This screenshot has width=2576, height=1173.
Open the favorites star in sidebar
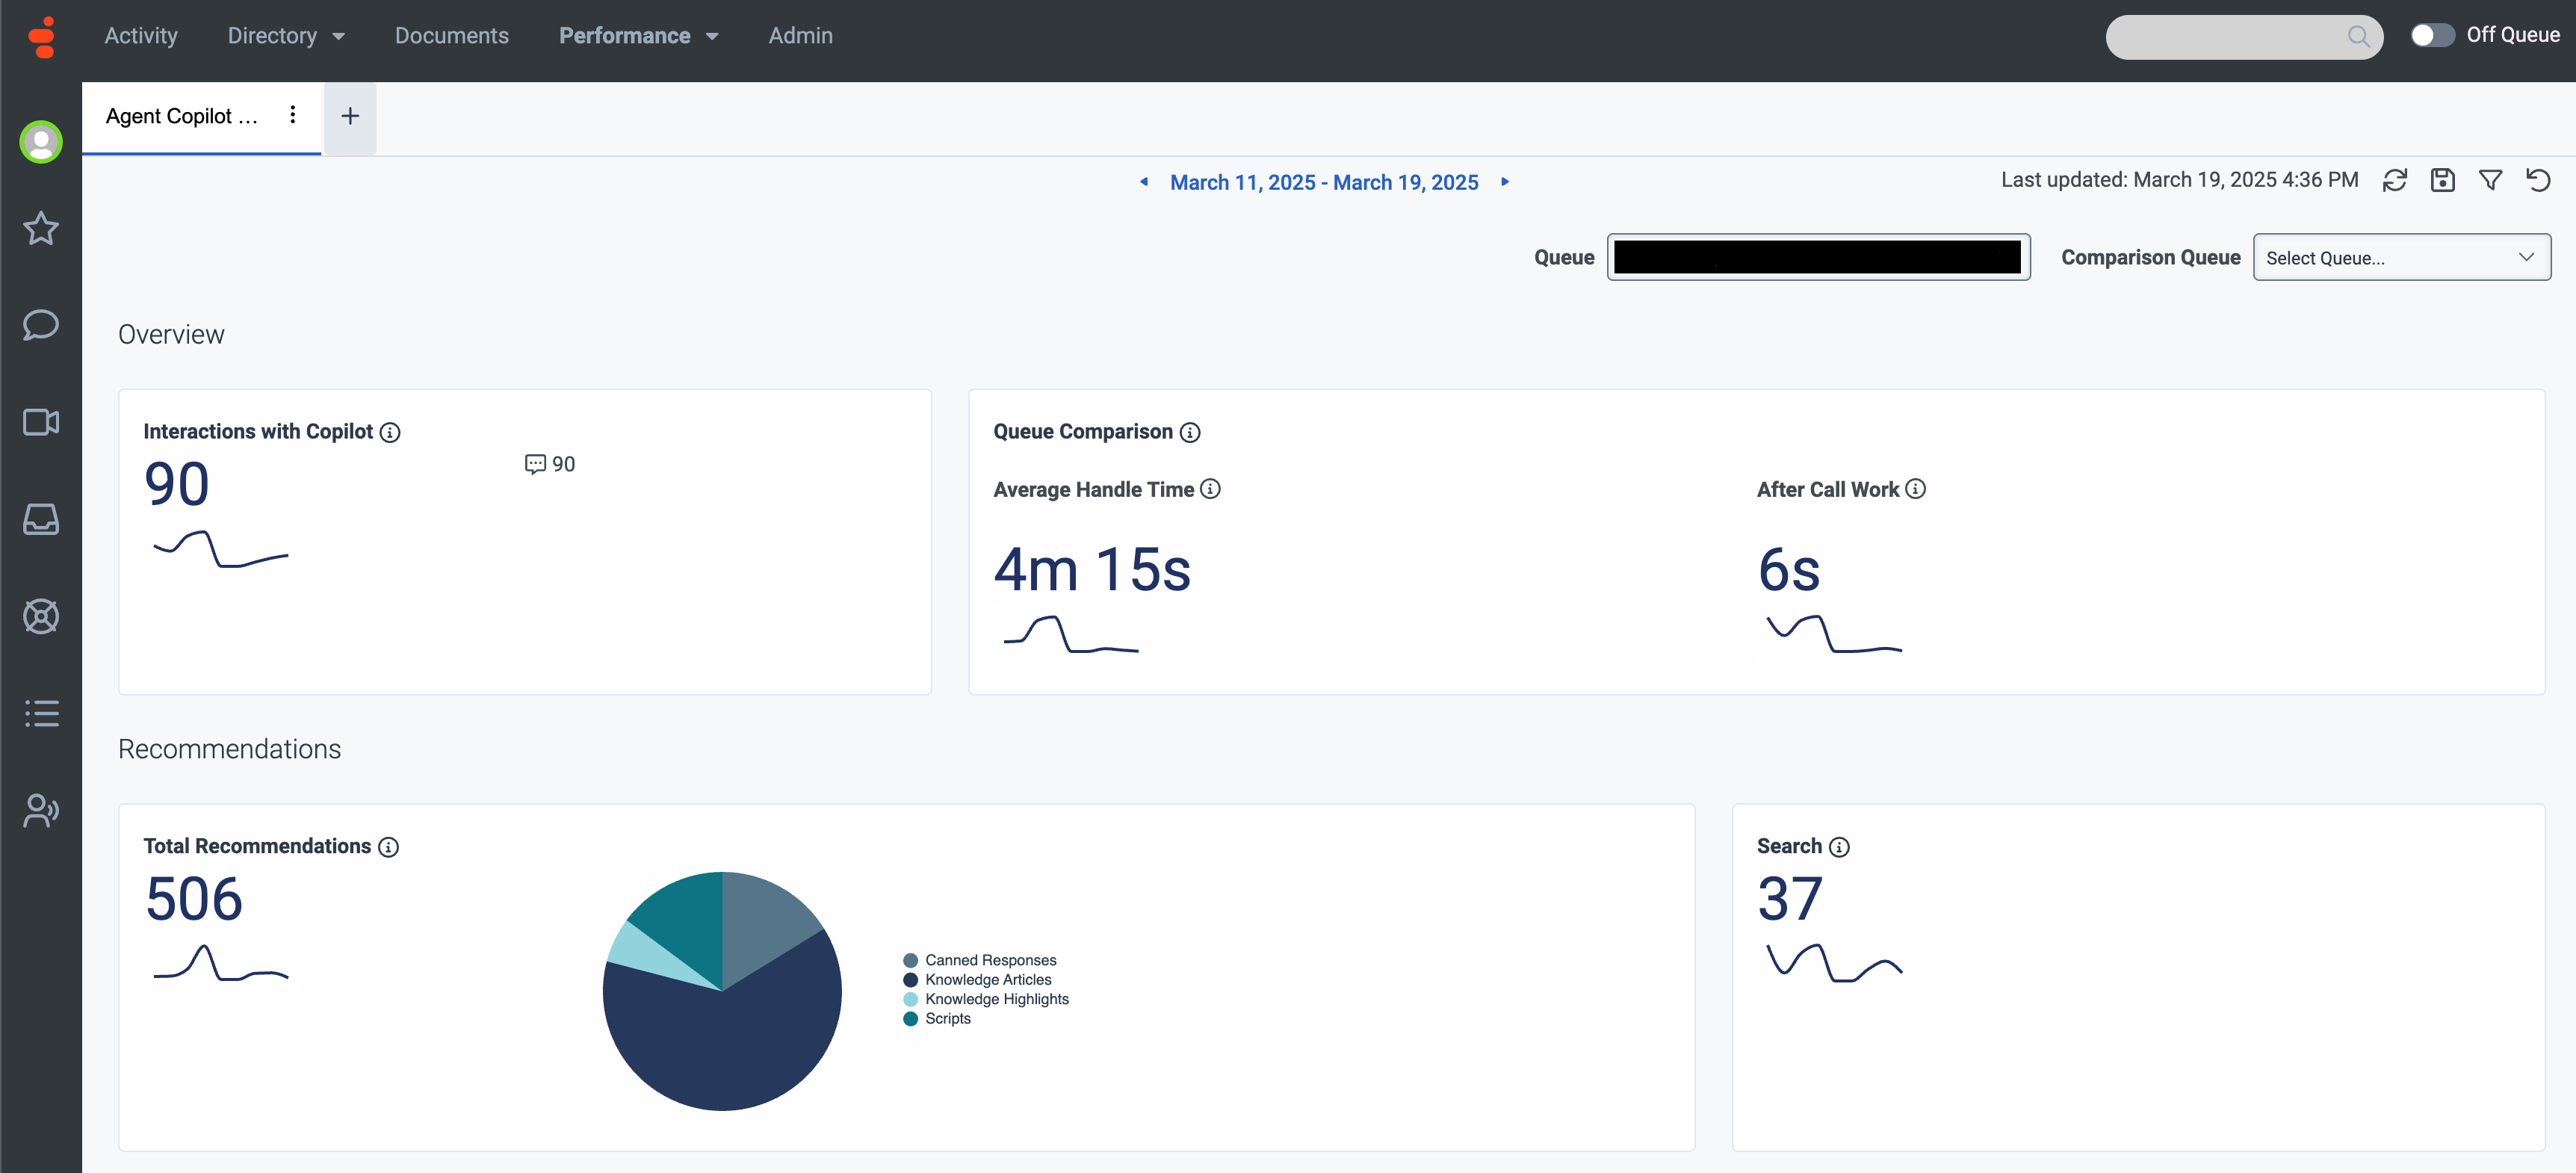[41, 228]
